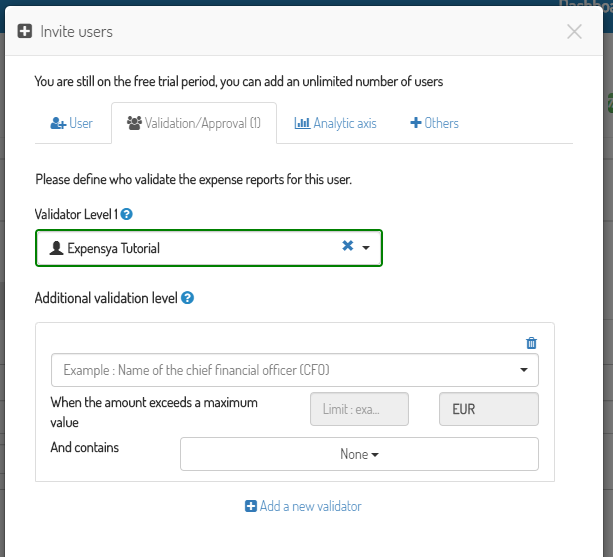Click the help icon next to Validator Level 1
The width and height of the screenshot is (613, 557).
[x=126, y=214]
